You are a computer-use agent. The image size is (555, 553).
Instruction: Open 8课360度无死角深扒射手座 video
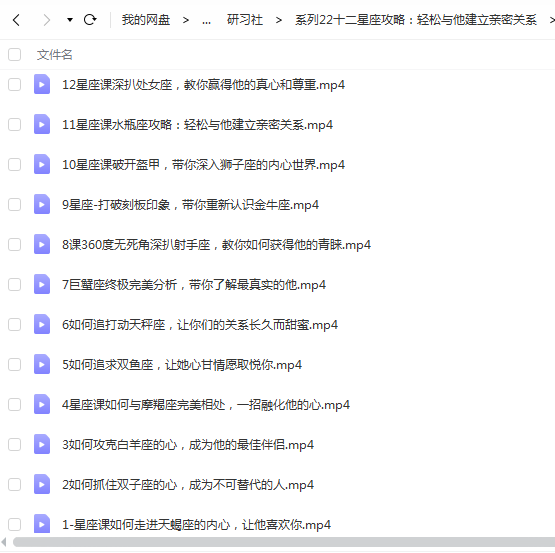tap(216, 245)
